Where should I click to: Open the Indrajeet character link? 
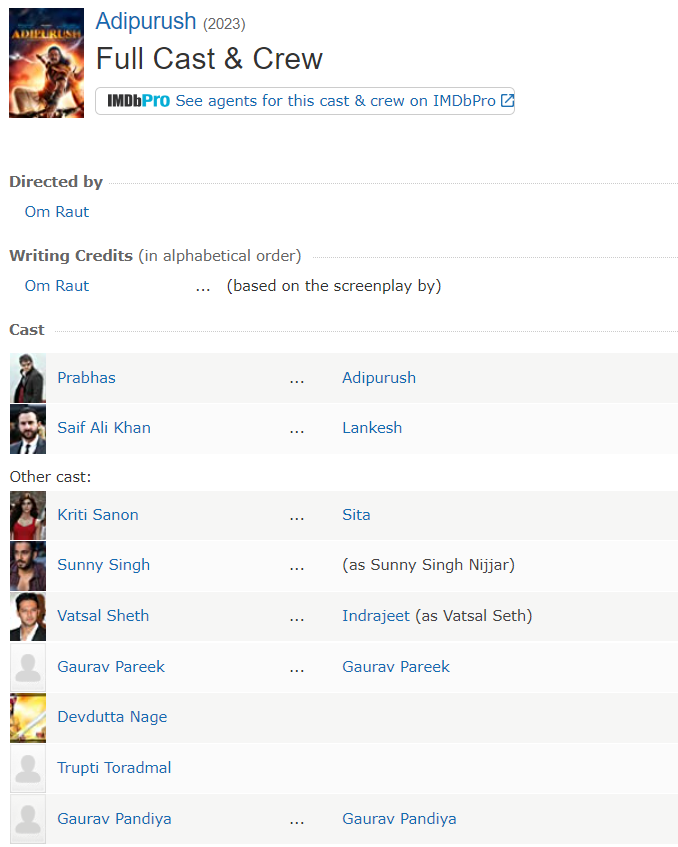[x=376, y=616]
